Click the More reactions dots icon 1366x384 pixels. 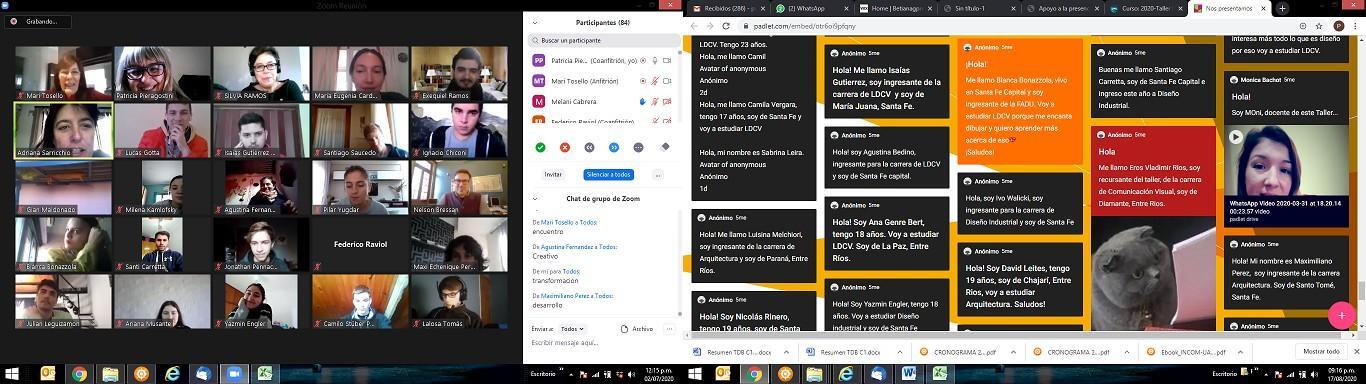[639, 147]
